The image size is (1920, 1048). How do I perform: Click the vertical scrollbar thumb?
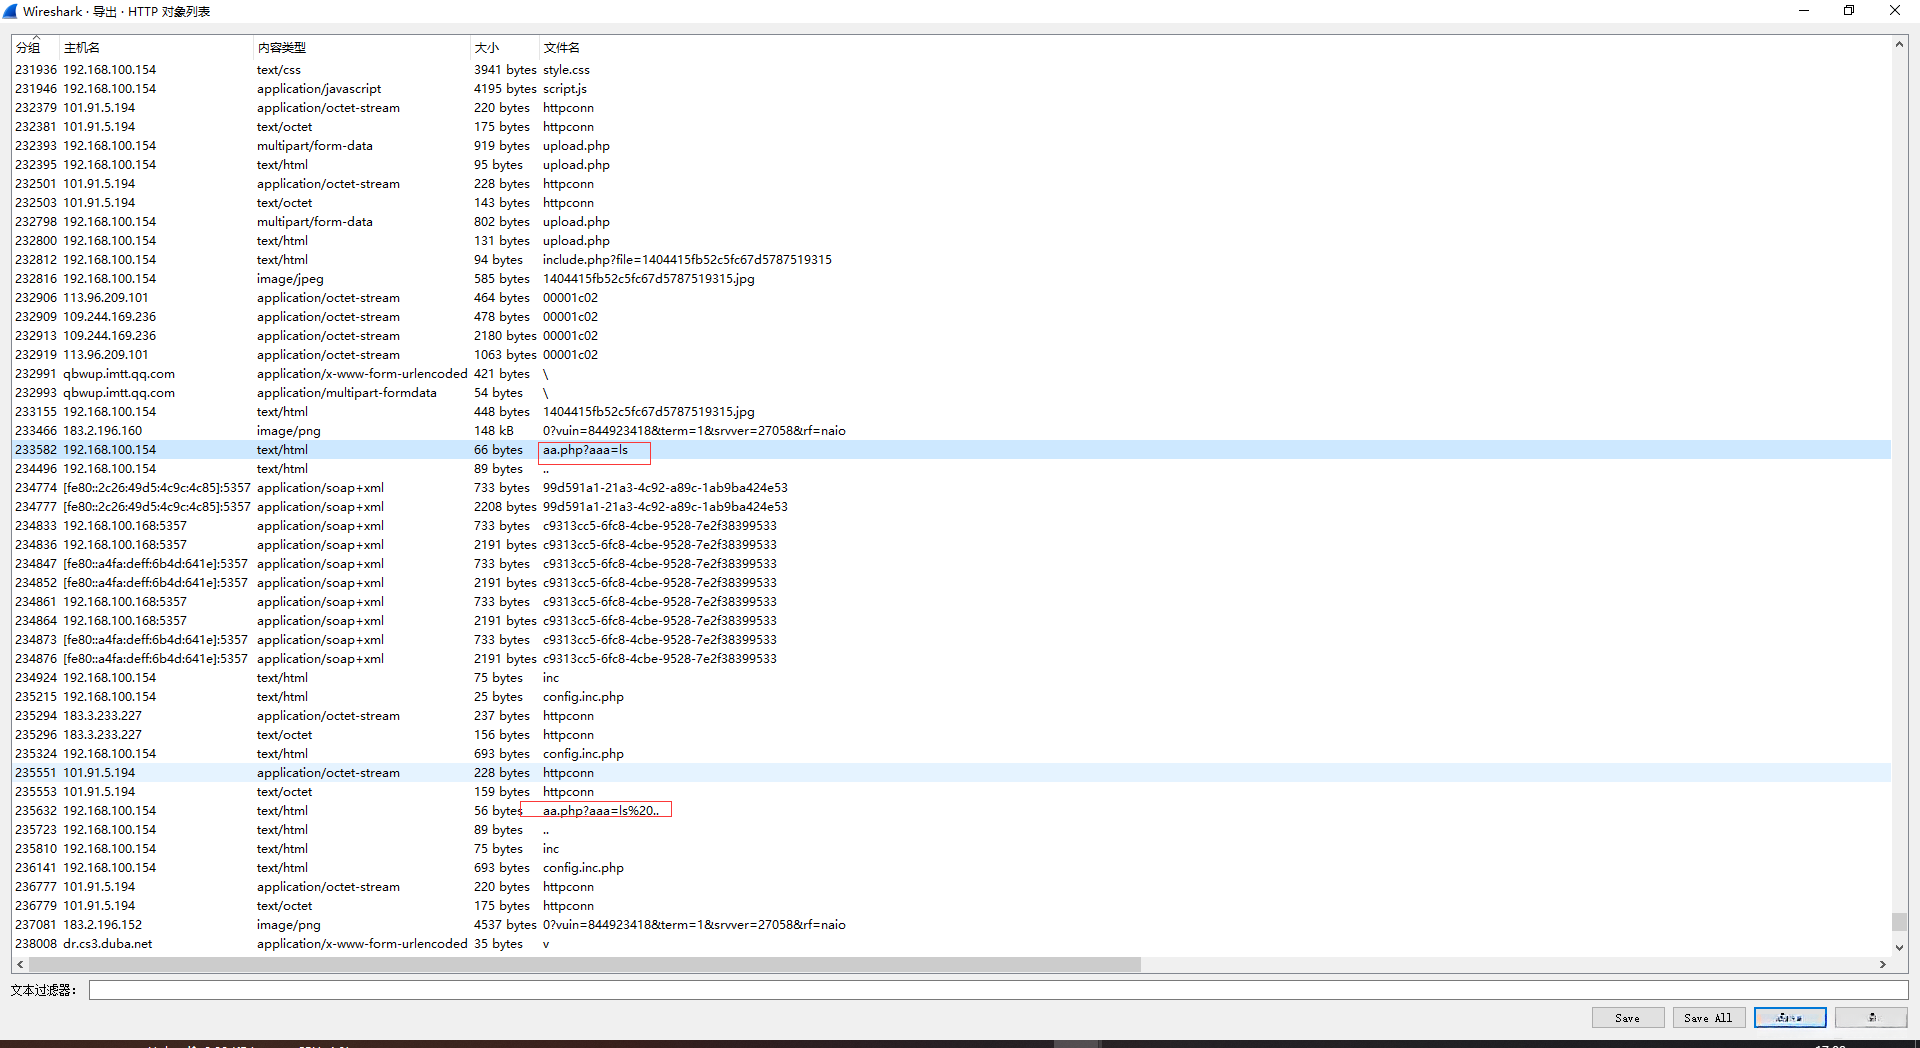tap(1899, 922)
